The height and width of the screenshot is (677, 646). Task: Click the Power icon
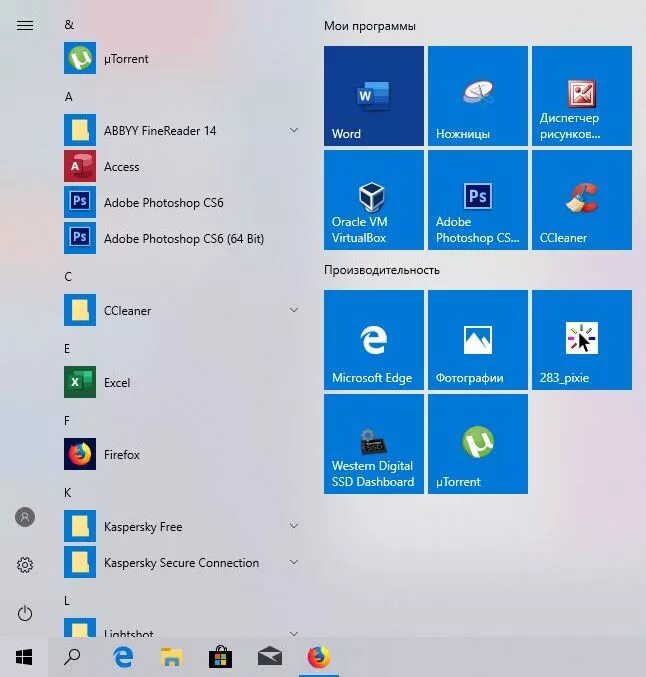point(25,614)
